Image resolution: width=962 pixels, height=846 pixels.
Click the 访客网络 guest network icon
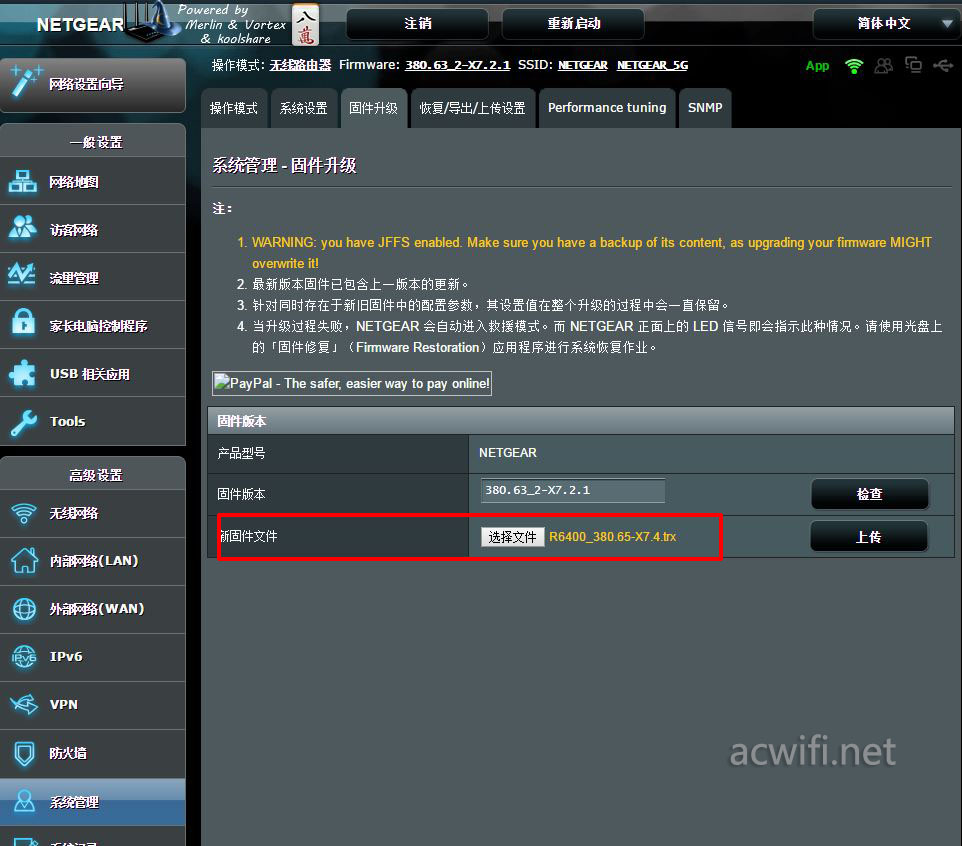(23, 228)
